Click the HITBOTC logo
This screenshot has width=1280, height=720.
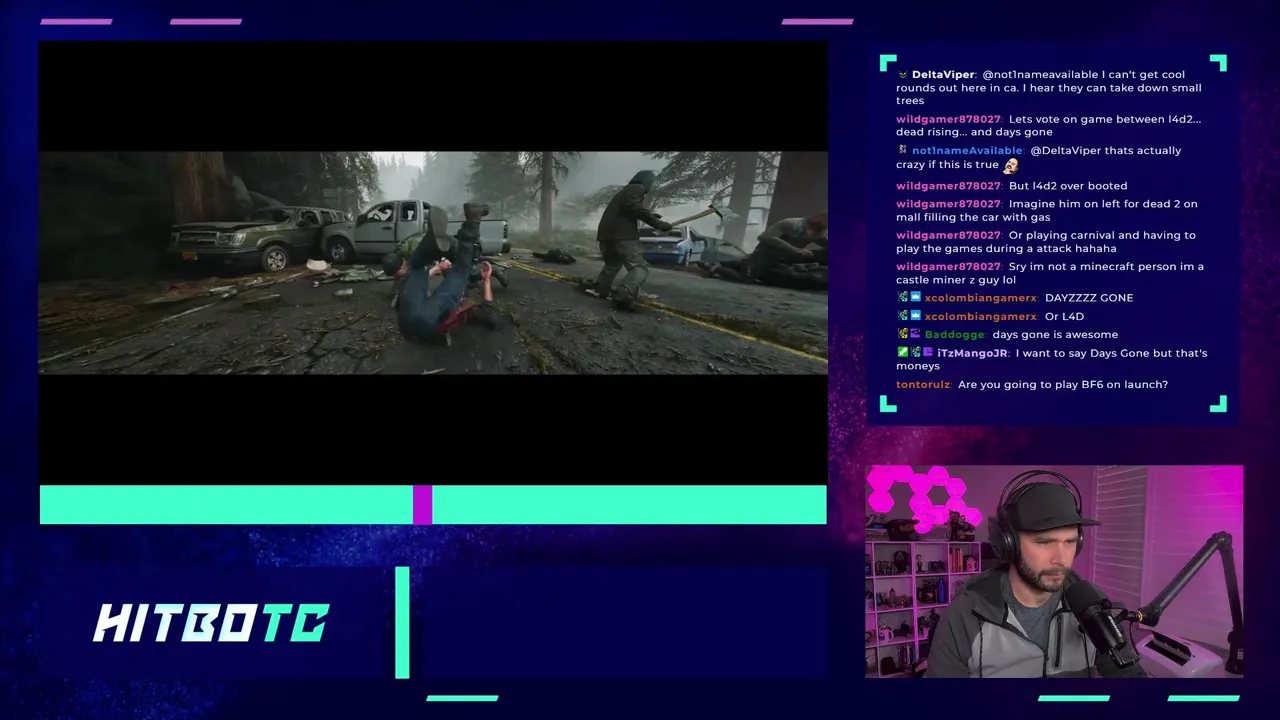[x=211, y=623]
